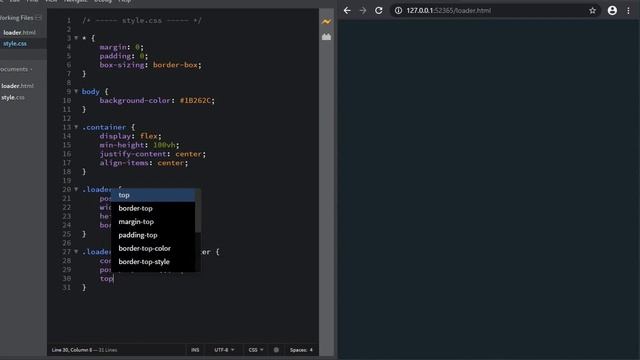Choose 'top' from the code hints
This screenshot has height=360, width=640.
point(153,195)
